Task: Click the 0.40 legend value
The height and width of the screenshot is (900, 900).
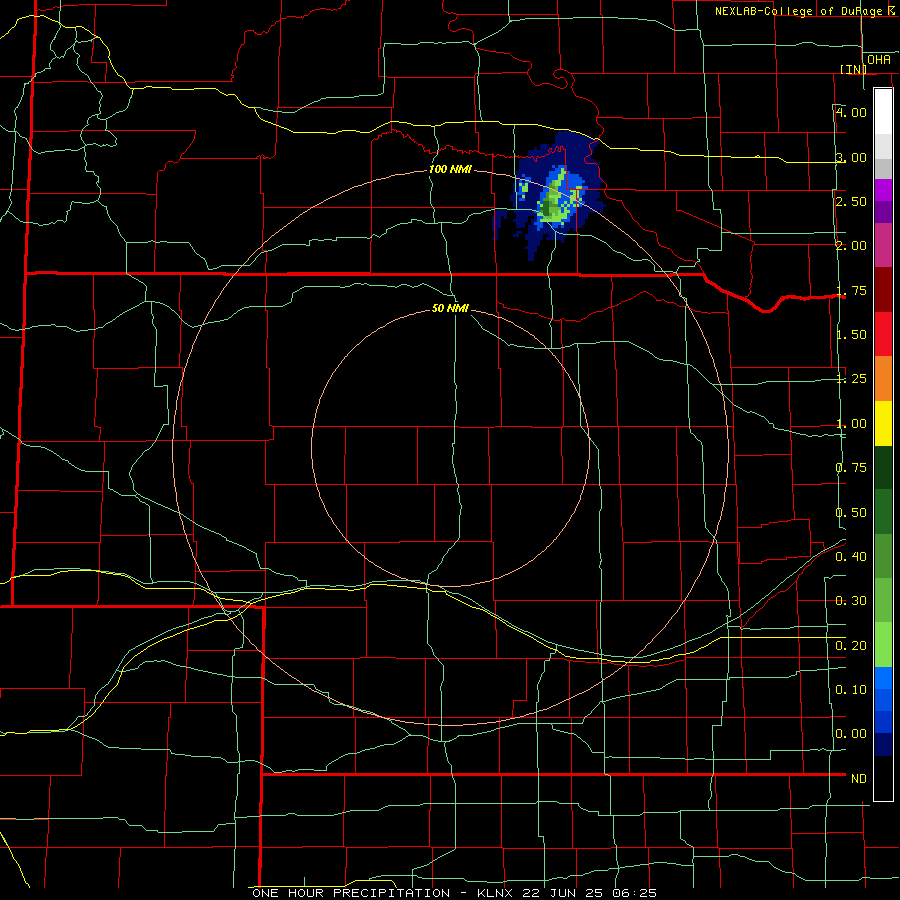Action: [851, 557]
